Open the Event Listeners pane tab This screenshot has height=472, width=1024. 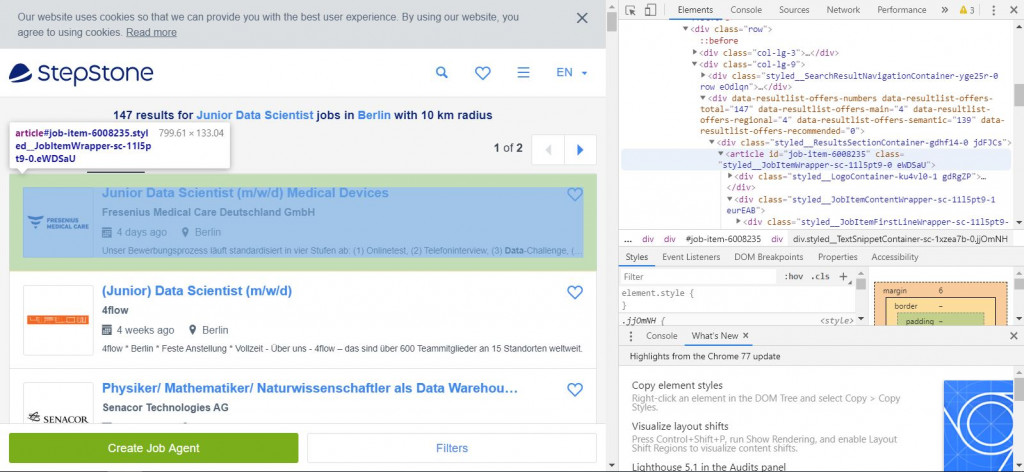point(691,257)
